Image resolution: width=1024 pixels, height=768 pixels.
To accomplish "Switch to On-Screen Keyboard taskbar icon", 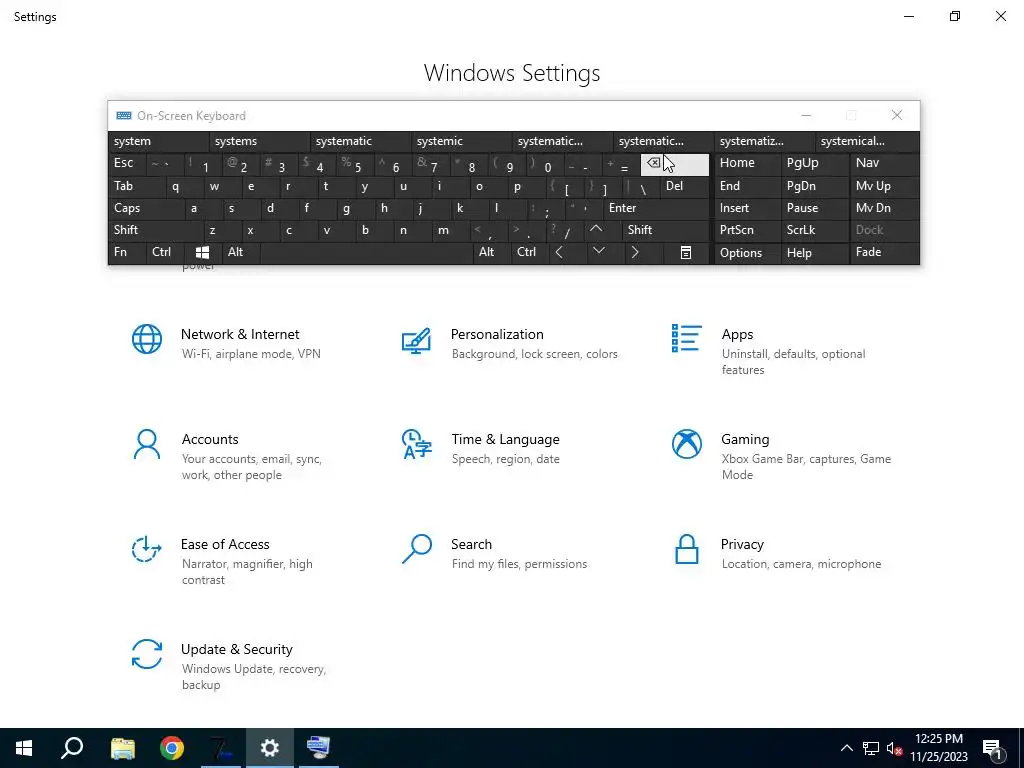I will (x=319, y=748).
